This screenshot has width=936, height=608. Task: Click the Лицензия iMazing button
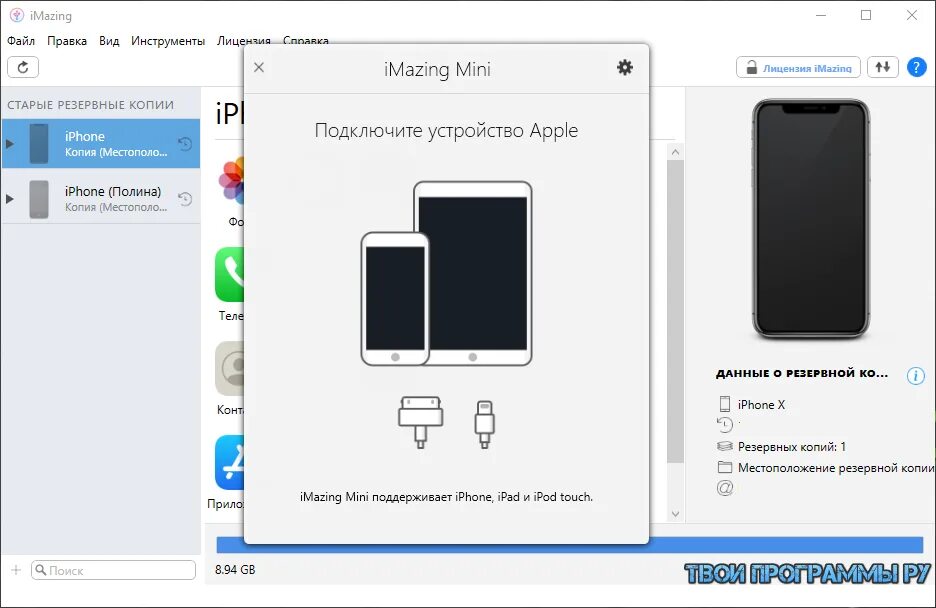tap(798, 67)
